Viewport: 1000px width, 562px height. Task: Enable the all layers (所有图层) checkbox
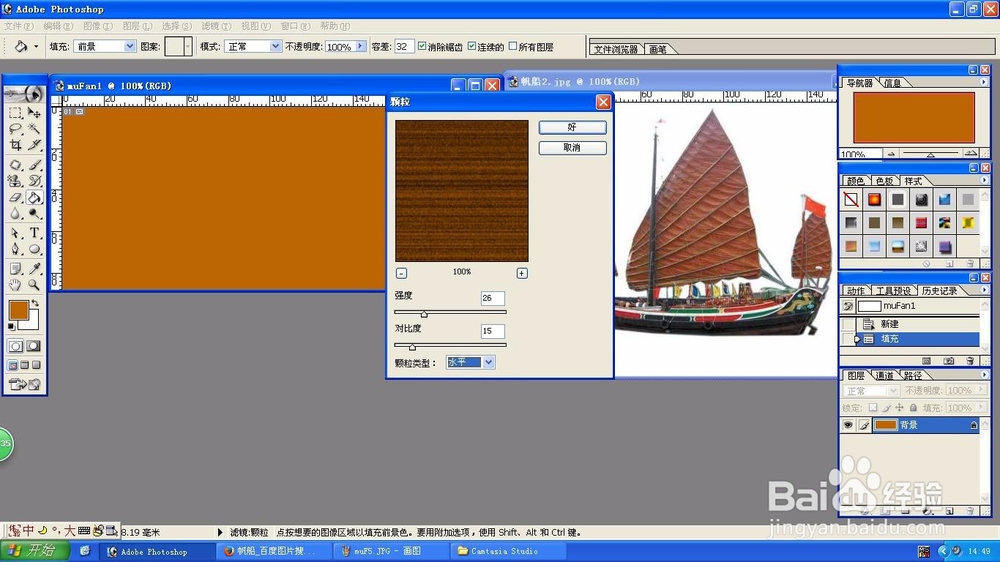pyautogui.click(x=512, y=46)
